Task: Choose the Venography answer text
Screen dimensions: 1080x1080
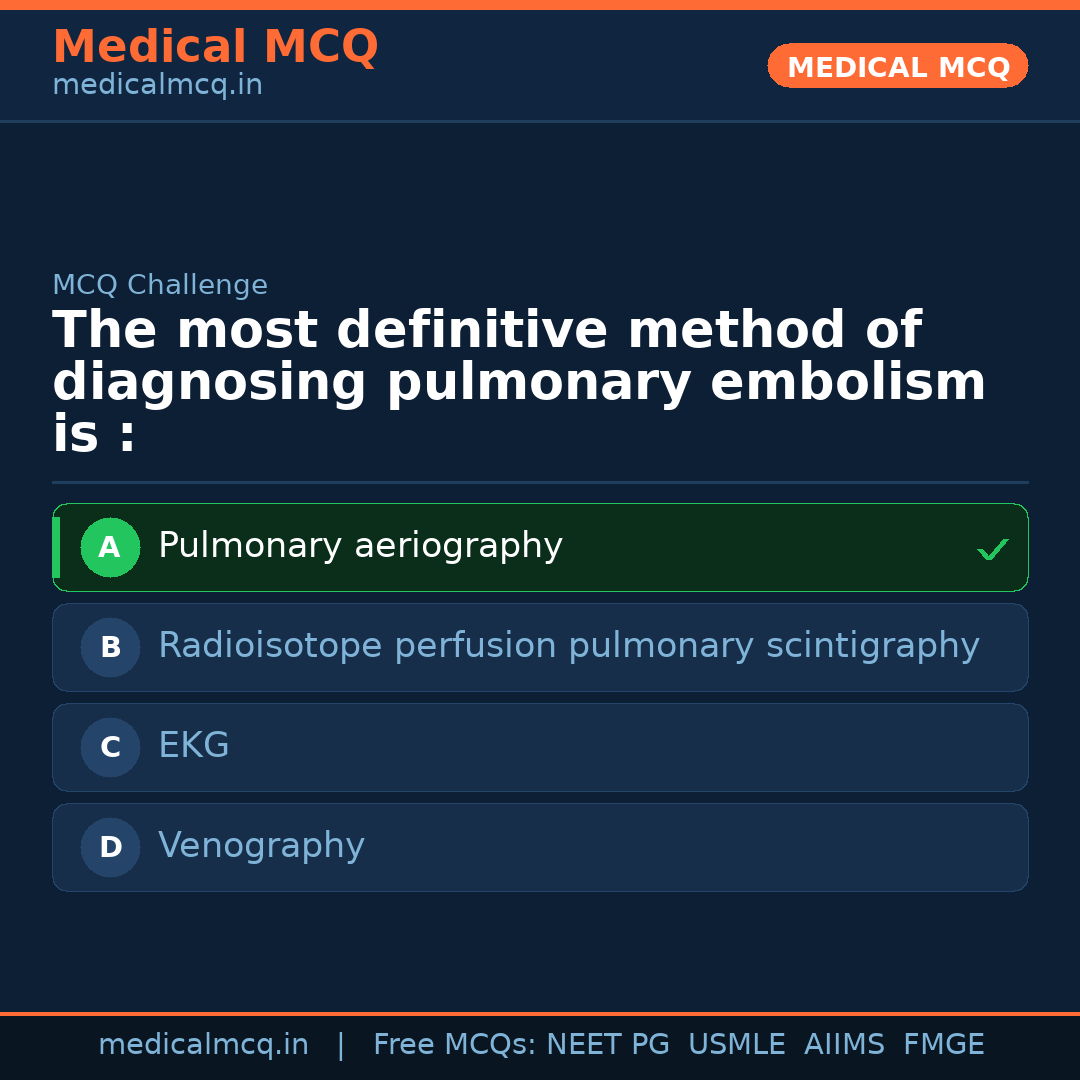Action: pos(261,846)
